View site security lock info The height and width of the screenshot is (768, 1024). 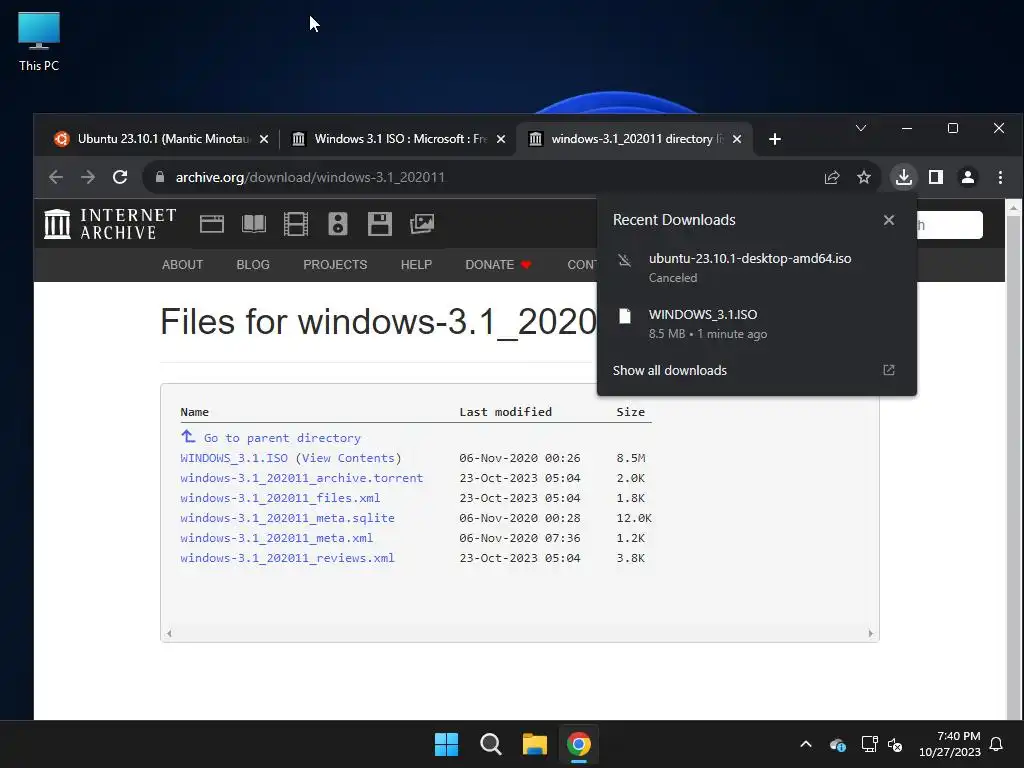point(160,177)
